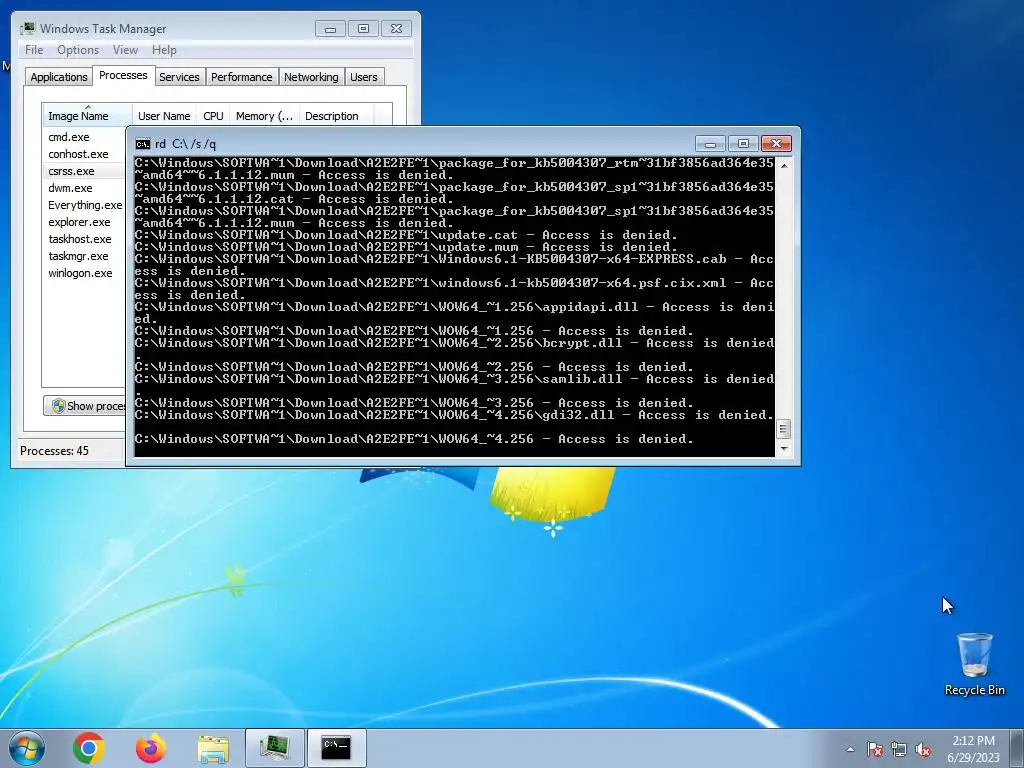Click the cmd window scroll down arrow
This screenshot has height=768, width=1024.
pos(784,449)
